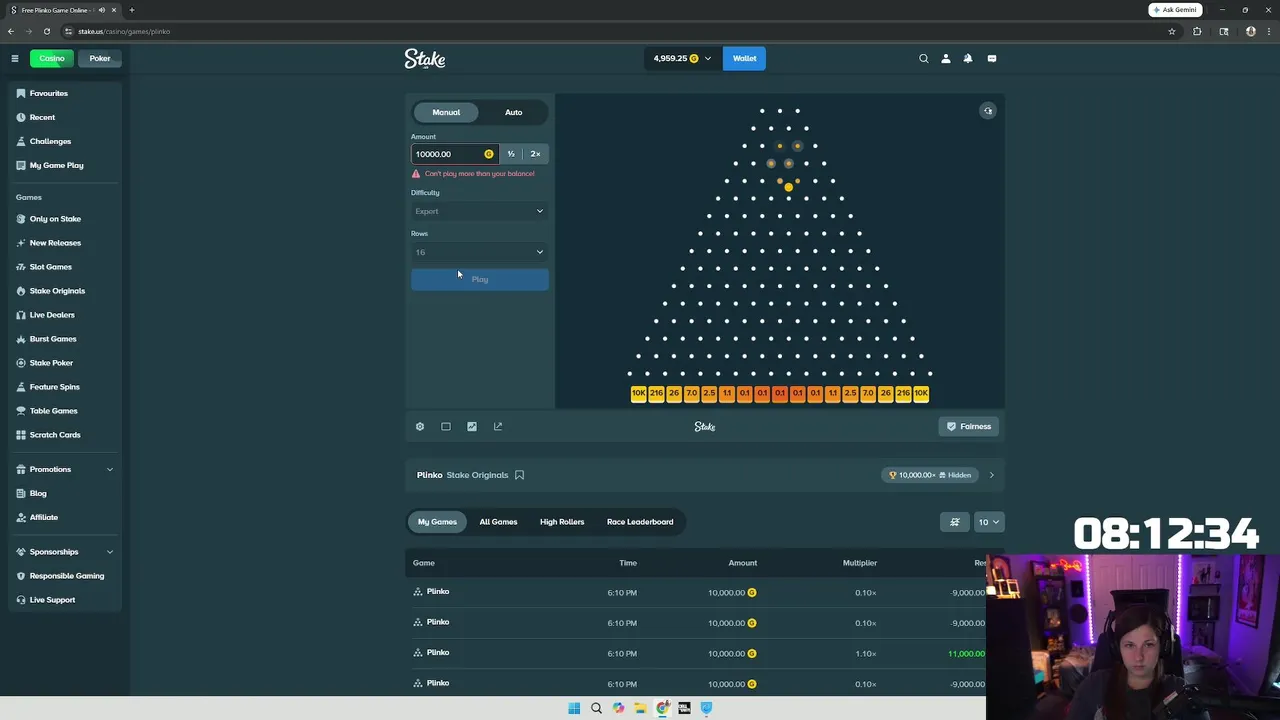
Task: Open Chrome from the taskbar
Action: pyautogui.click(x=662, y=708)
